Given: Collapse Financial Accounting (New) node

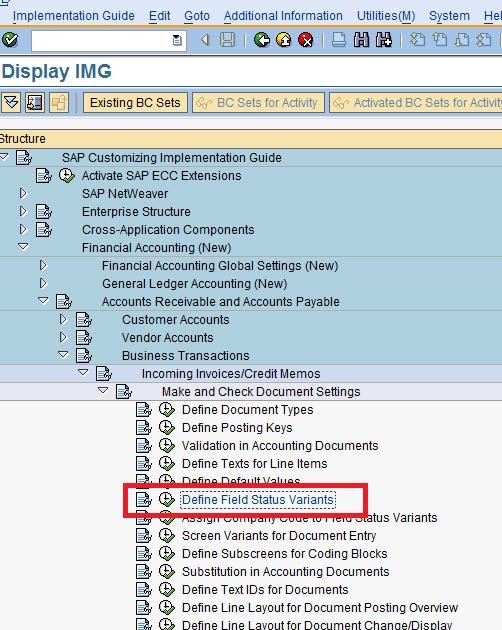Looking at the screenshot, I should click(x=23, y=247).
